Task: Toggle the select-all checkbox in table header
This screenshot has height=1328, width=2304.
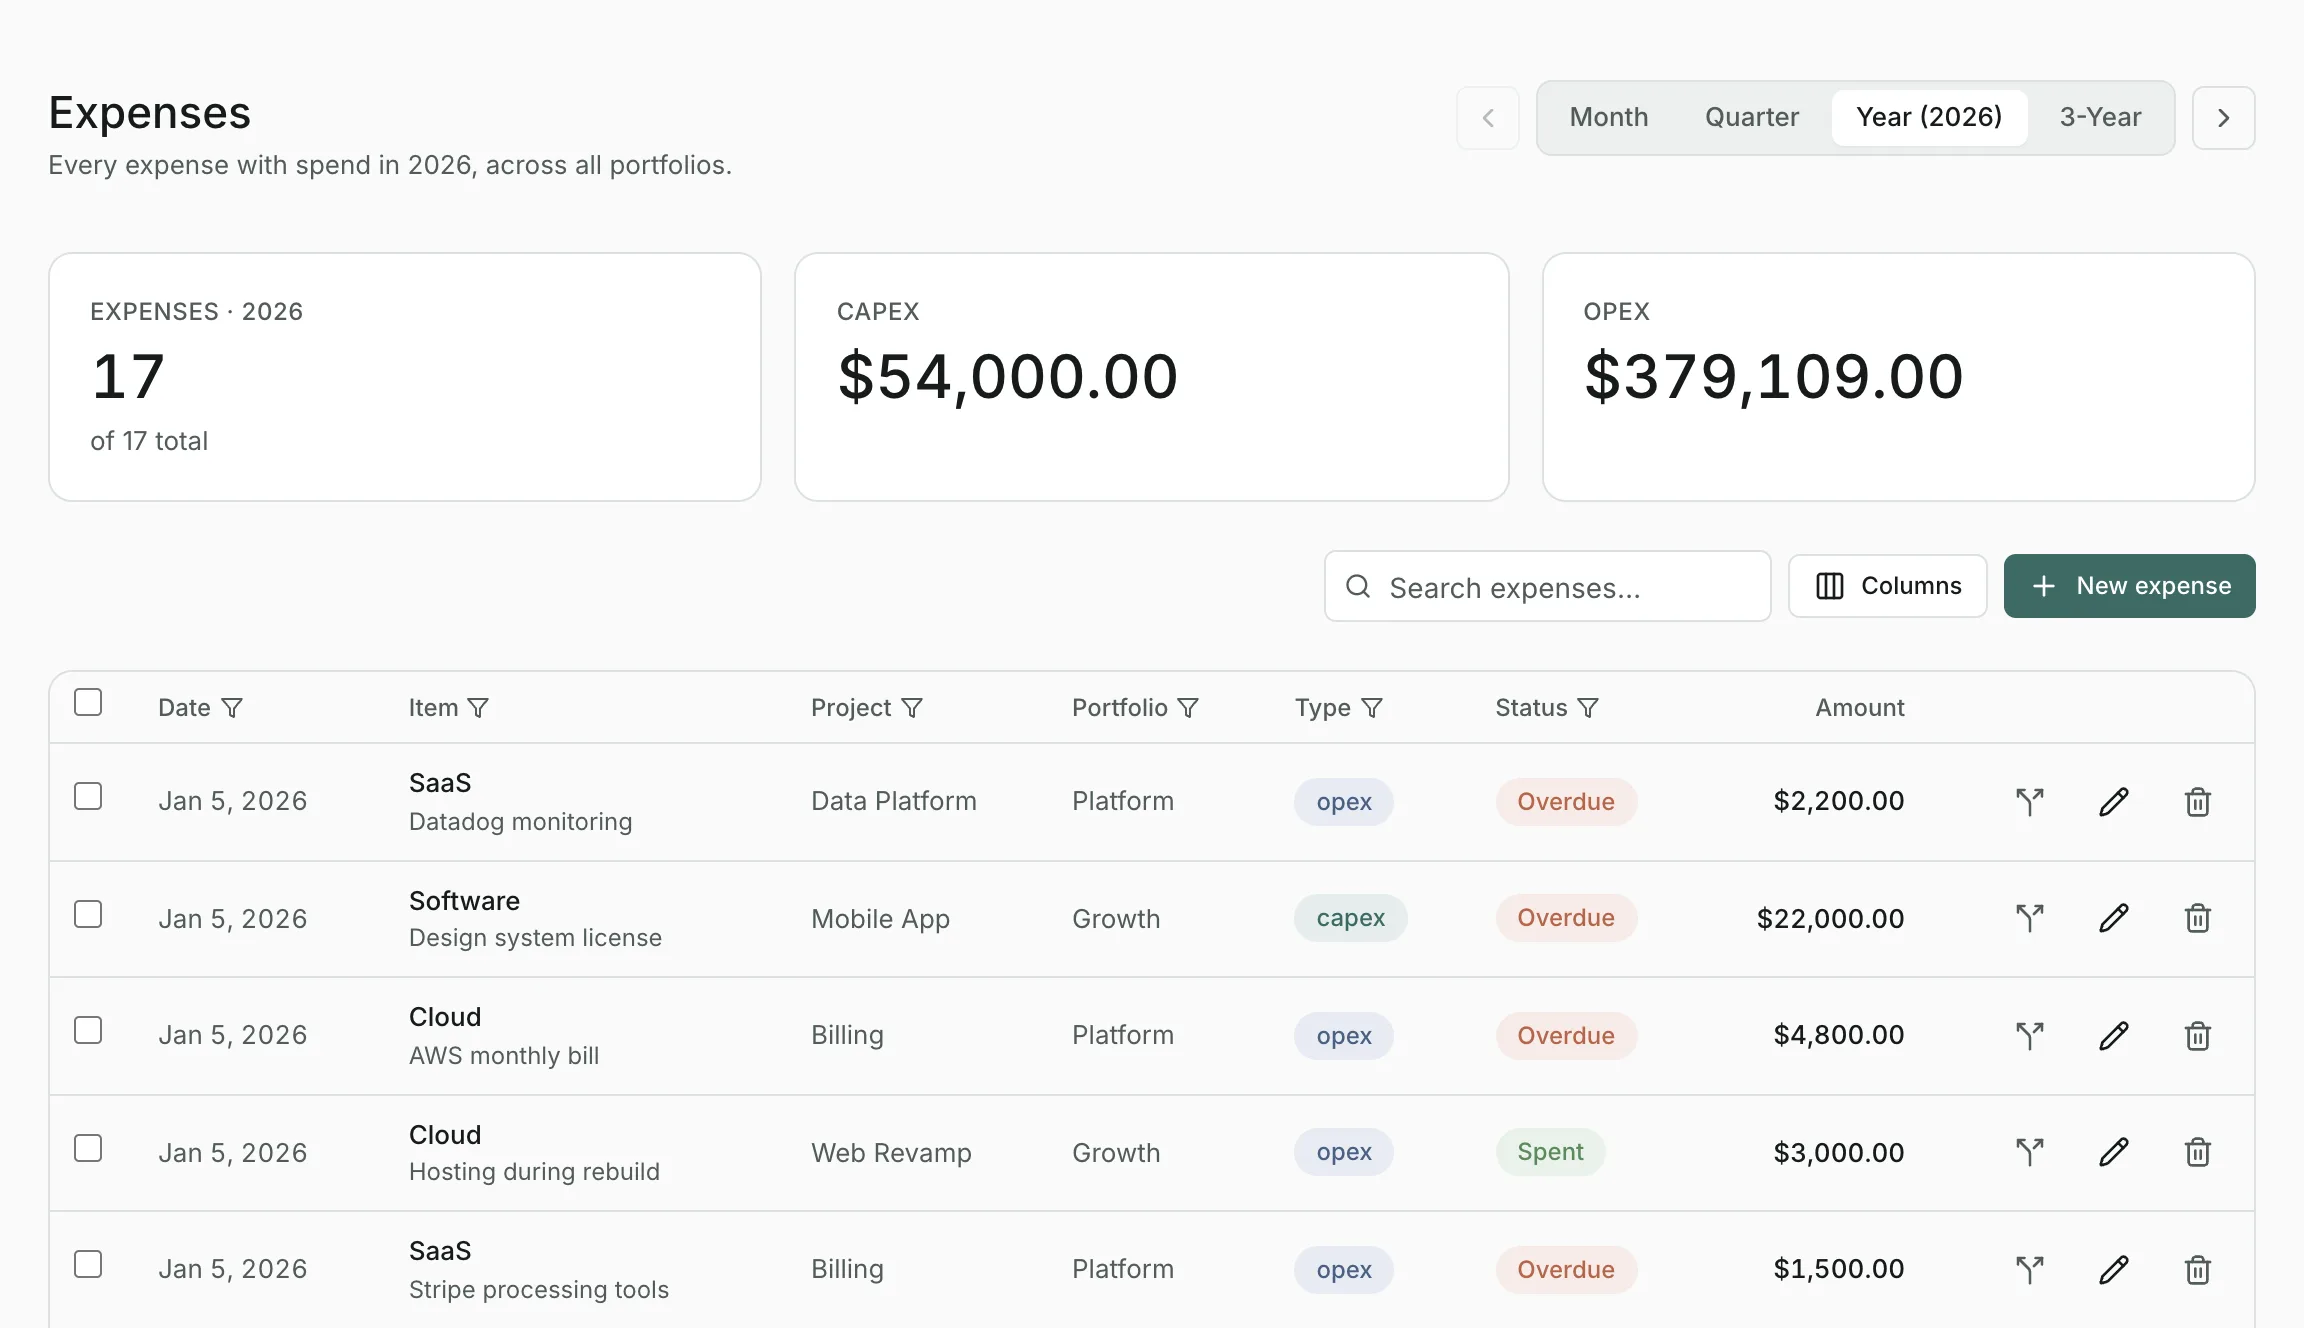Action: click(x=88, y=702)
